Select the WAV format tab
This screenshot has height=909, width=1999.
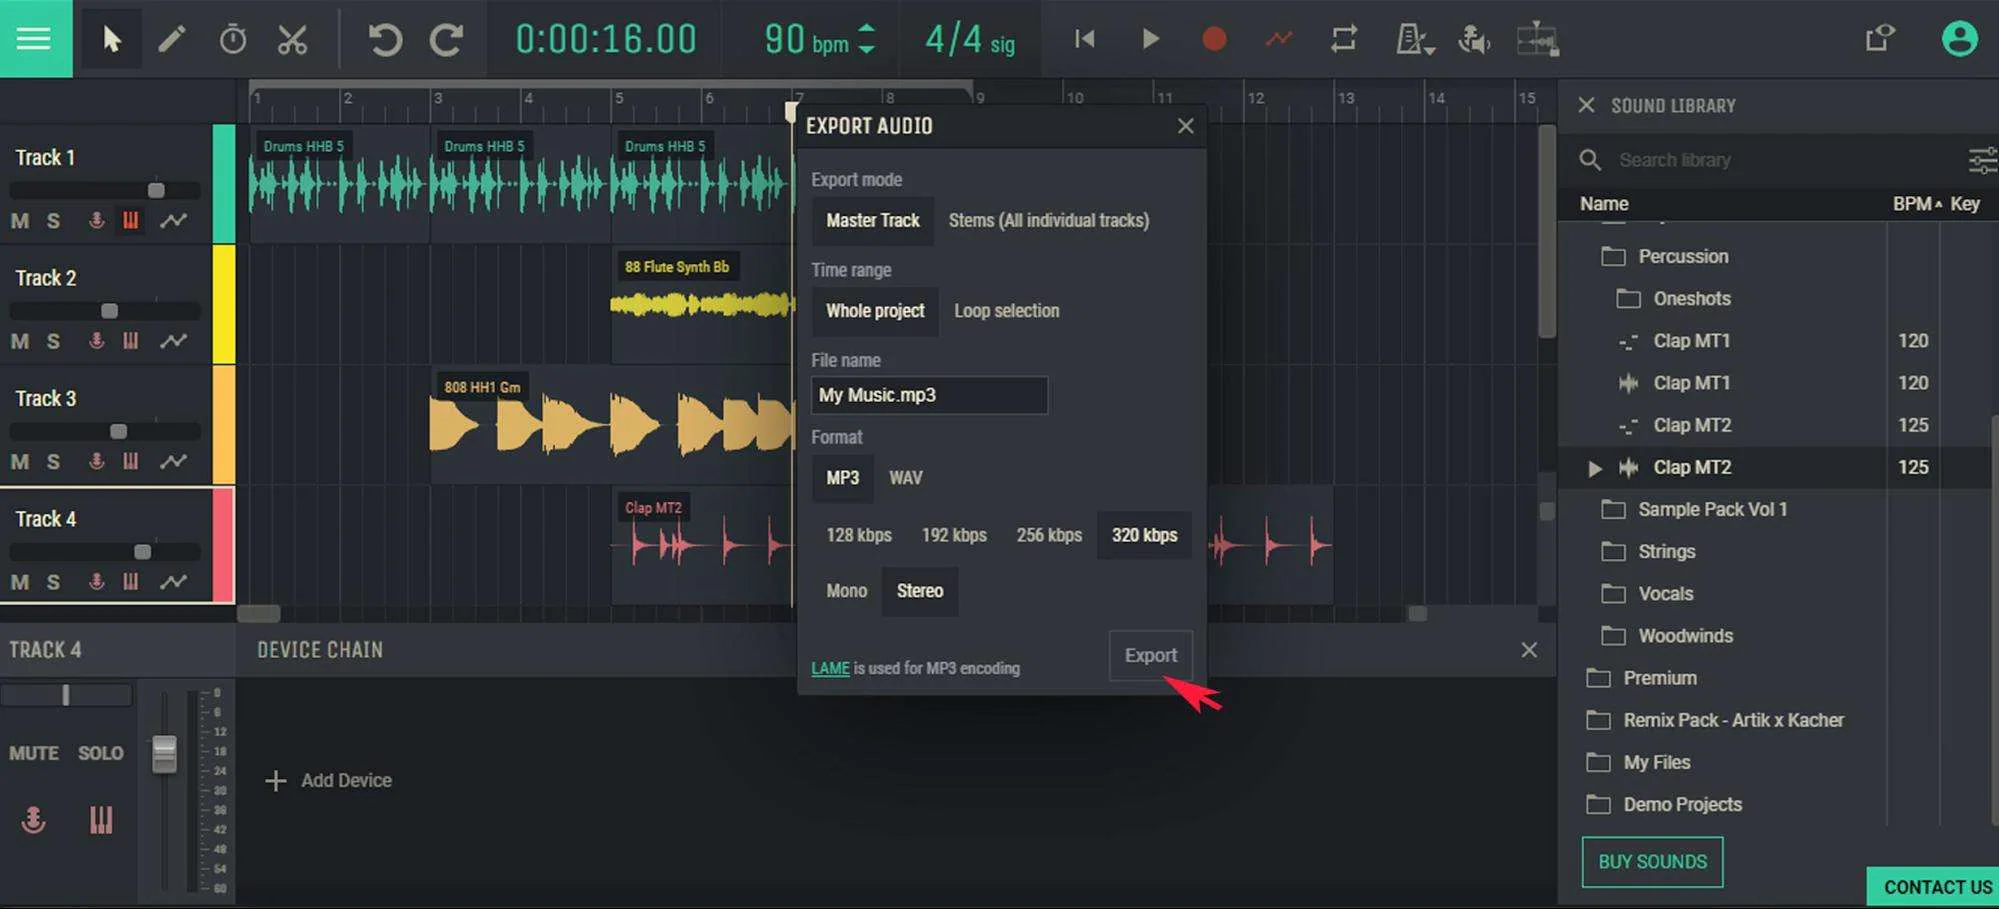[x=905, y=478]
